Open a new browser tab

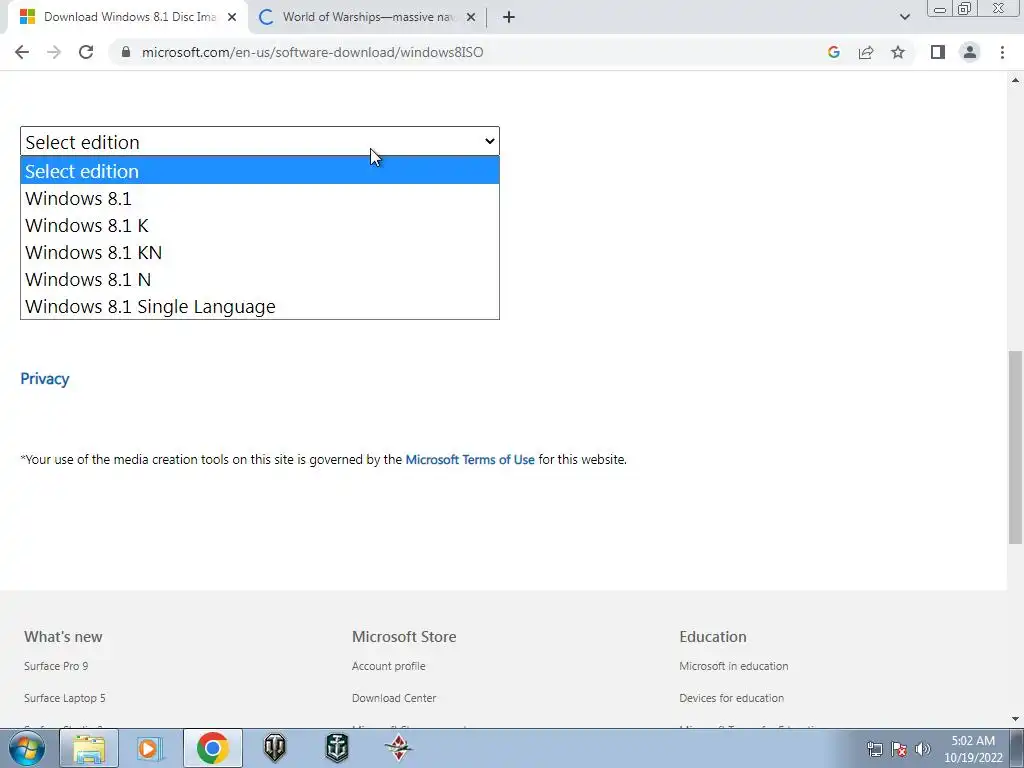point(509,17)
